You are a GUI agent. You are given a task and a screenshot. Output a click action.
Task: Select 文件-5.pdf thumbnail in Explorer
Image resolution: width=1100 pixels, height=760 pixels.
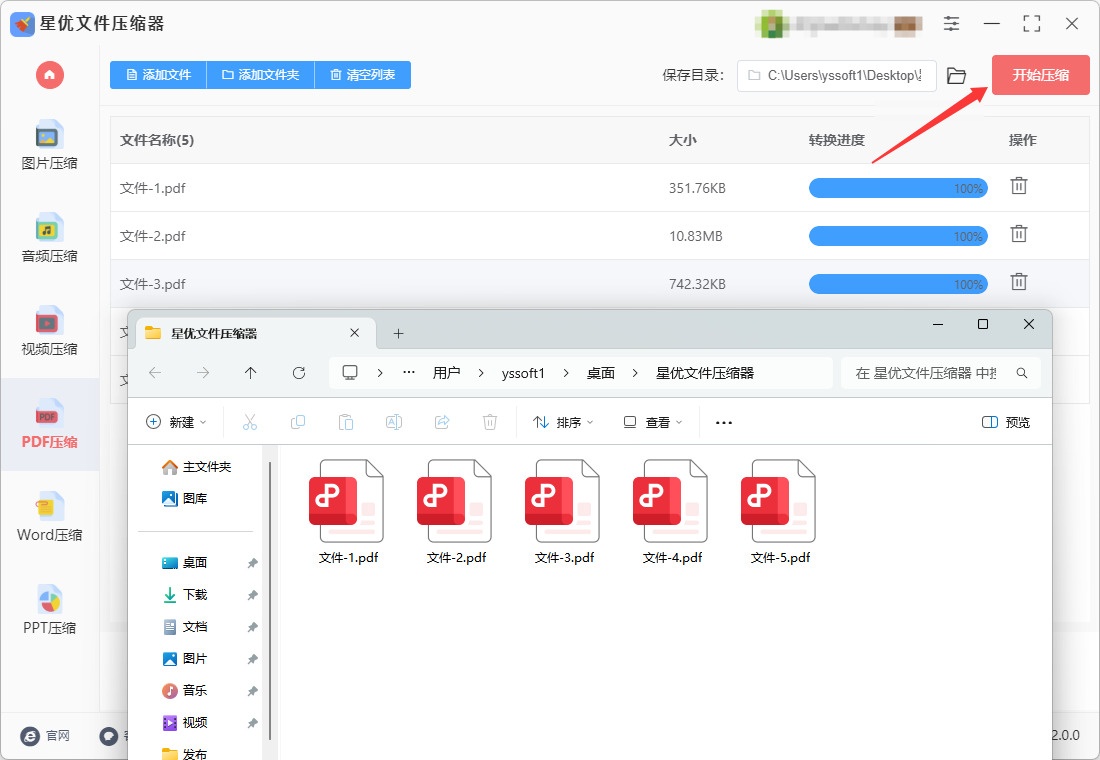coord(781,501)
